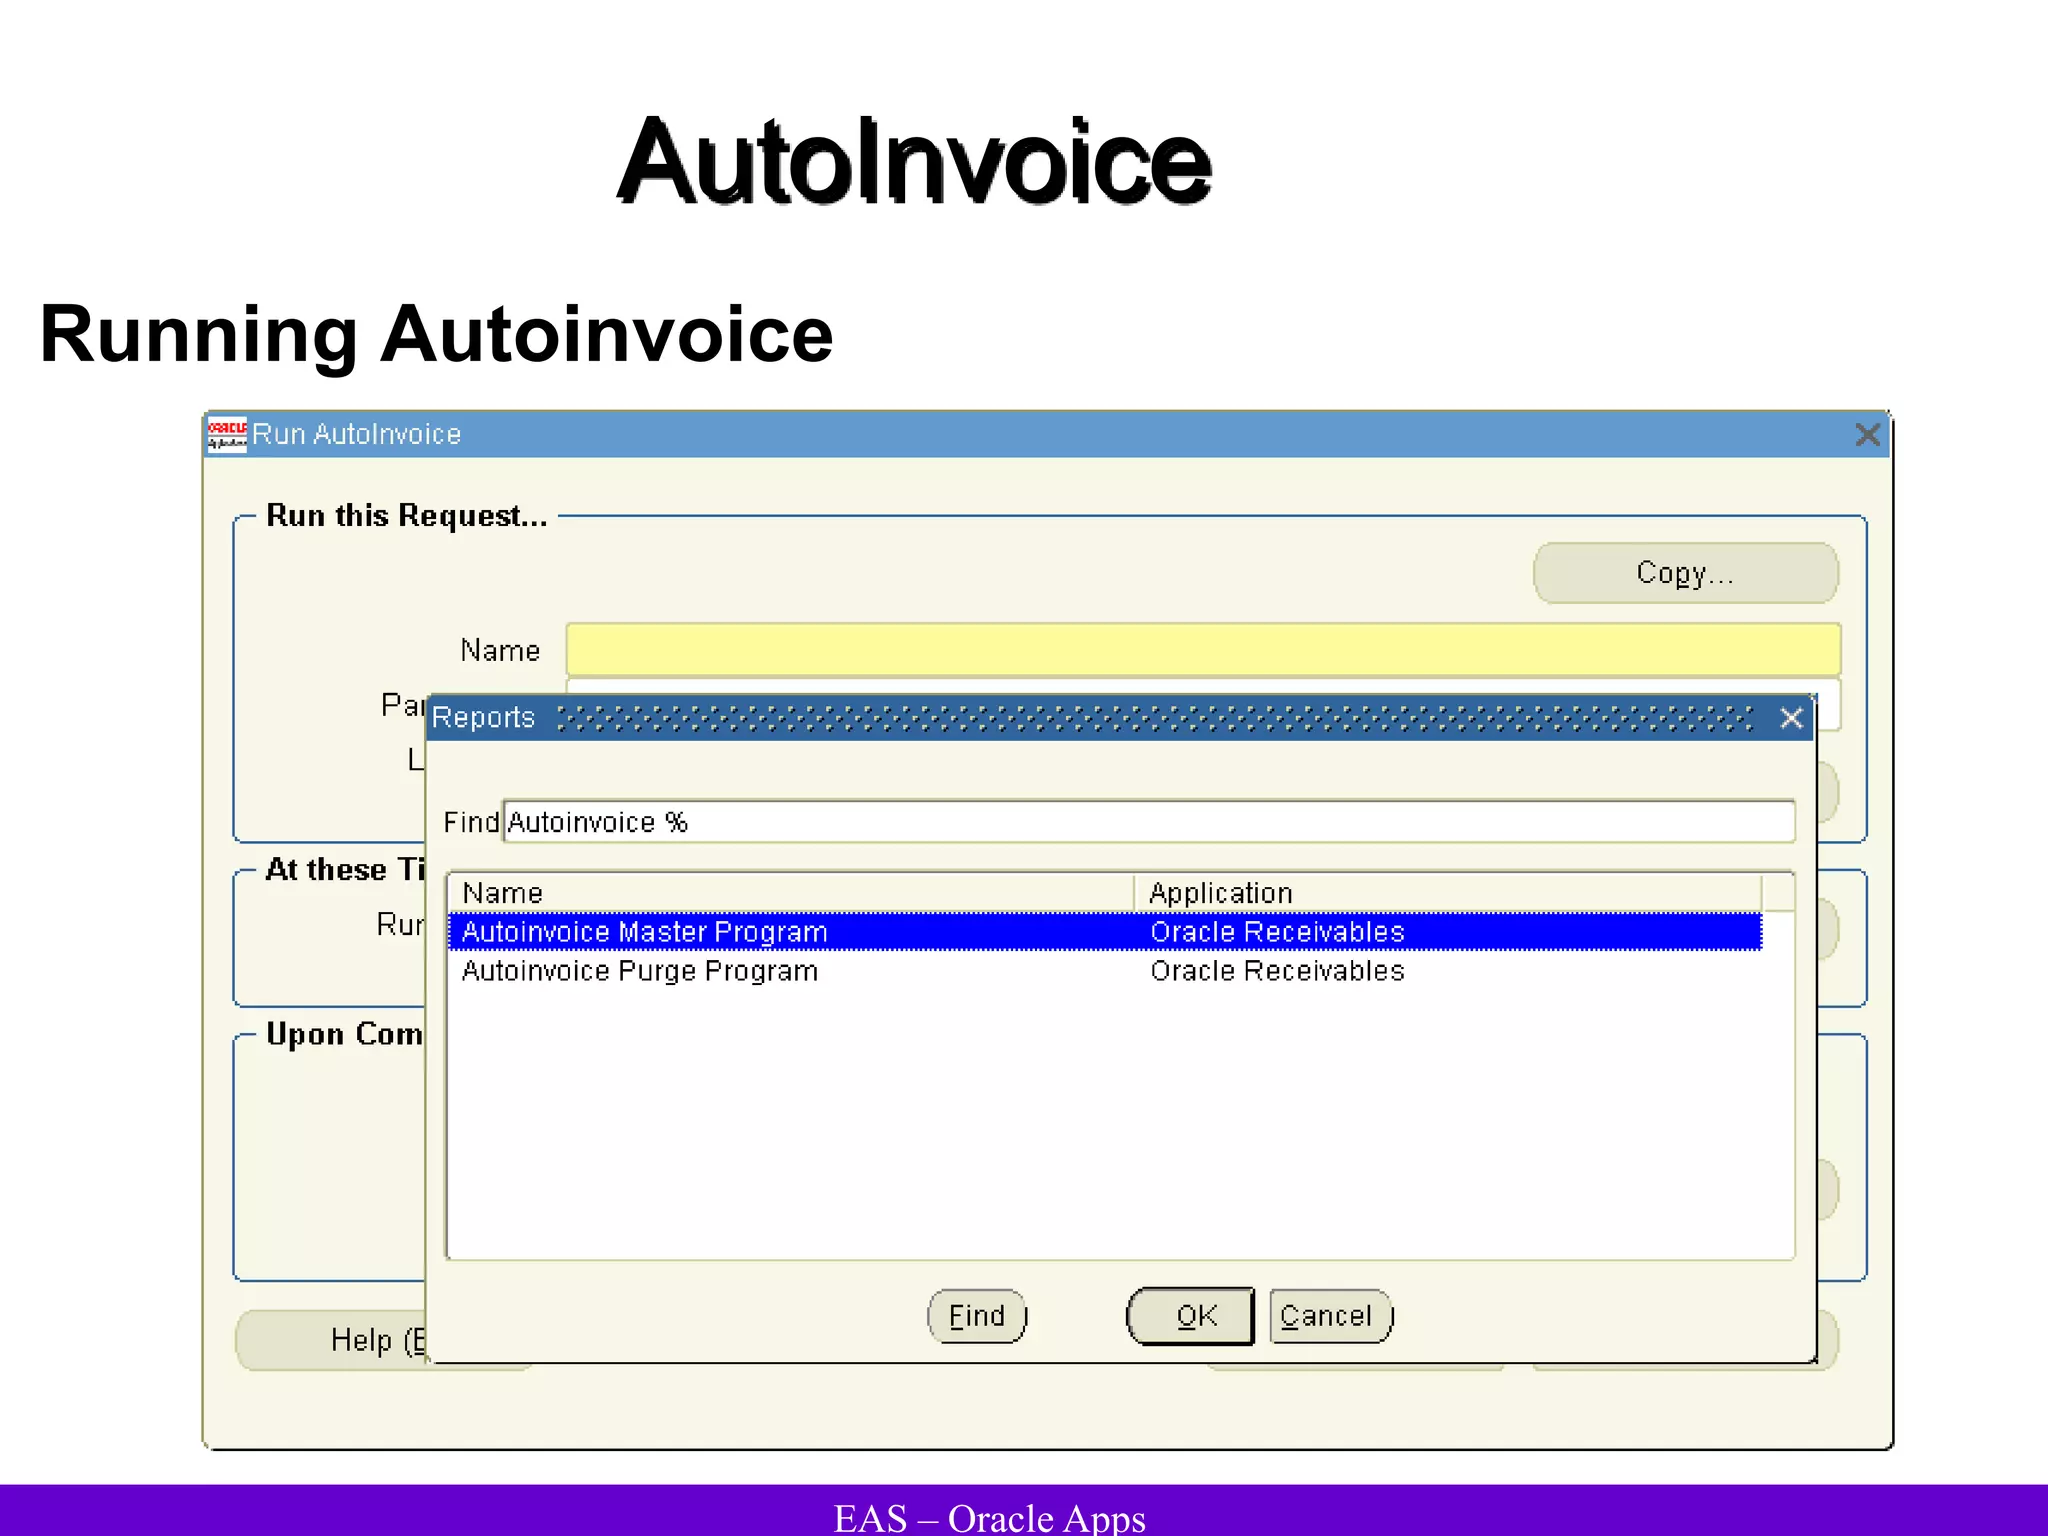This screenshot has width=2048, height=1536.
Task: Select the Autoinvoice Master Program row
Action: pos(1104,932)
